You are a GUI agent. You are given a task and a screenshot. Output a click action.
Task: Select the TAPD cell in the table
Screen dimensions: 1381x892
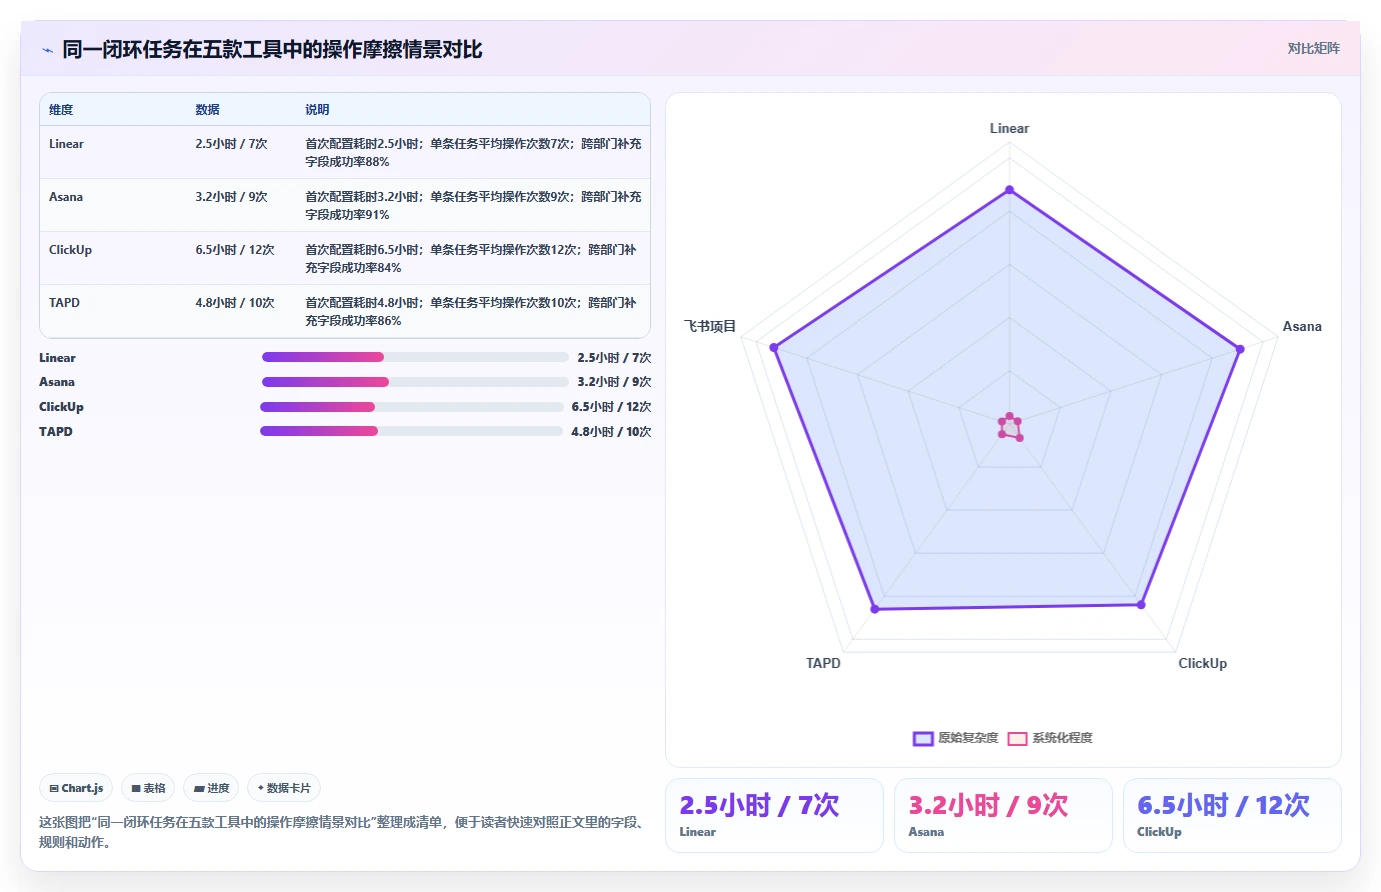pos(64,303)
